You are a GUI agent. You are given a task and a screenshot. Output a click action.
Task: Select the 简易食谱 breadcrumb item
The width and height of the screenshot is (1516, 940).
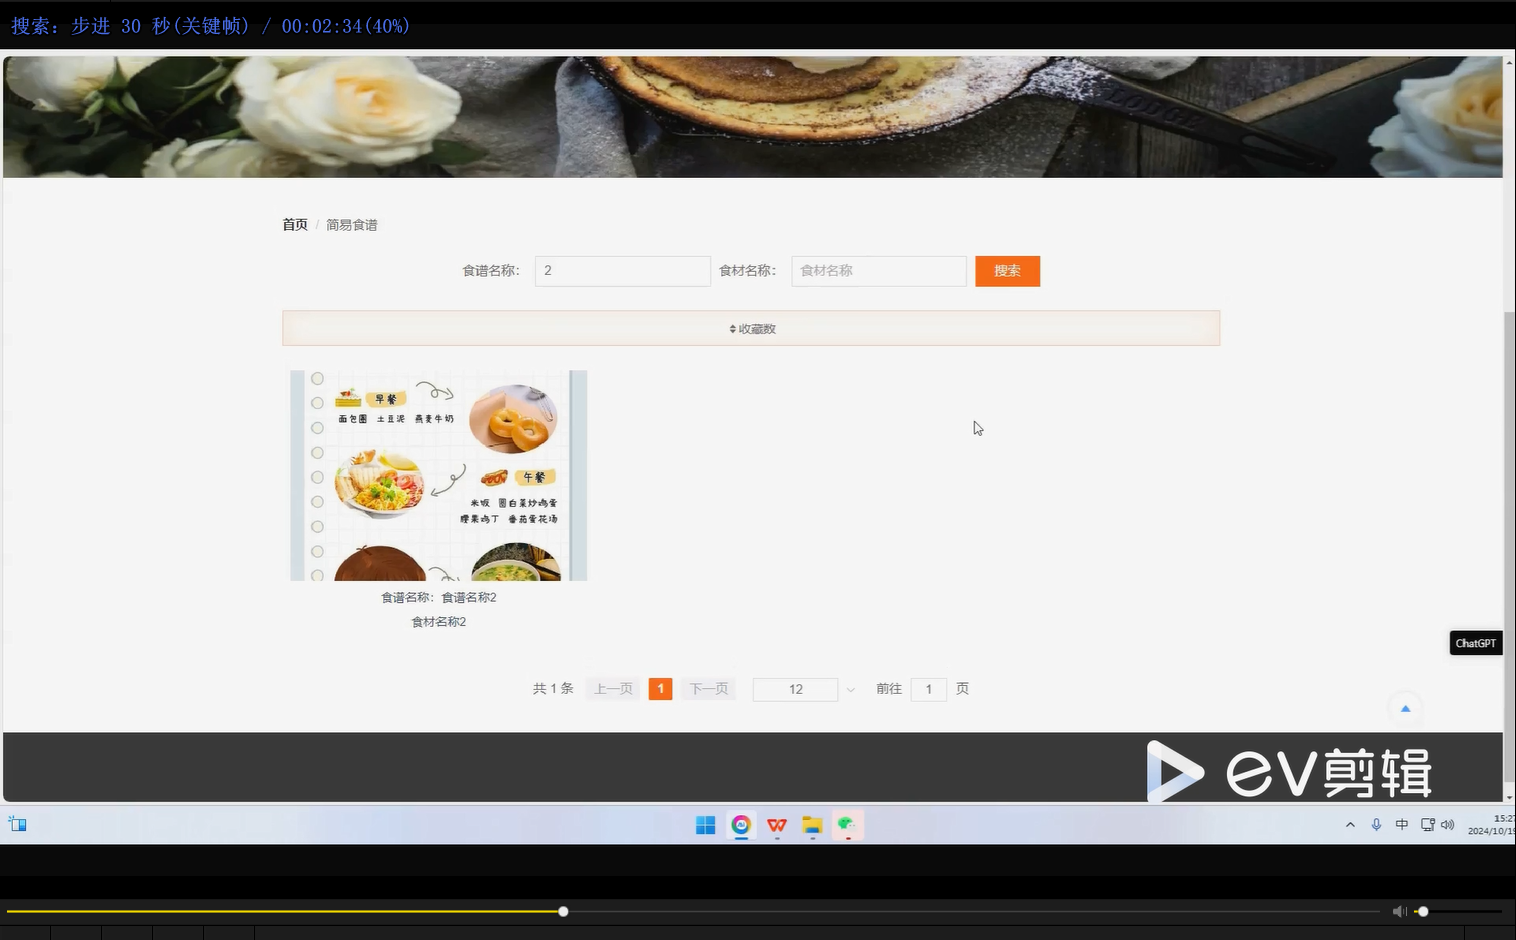[x=351, y=224]
